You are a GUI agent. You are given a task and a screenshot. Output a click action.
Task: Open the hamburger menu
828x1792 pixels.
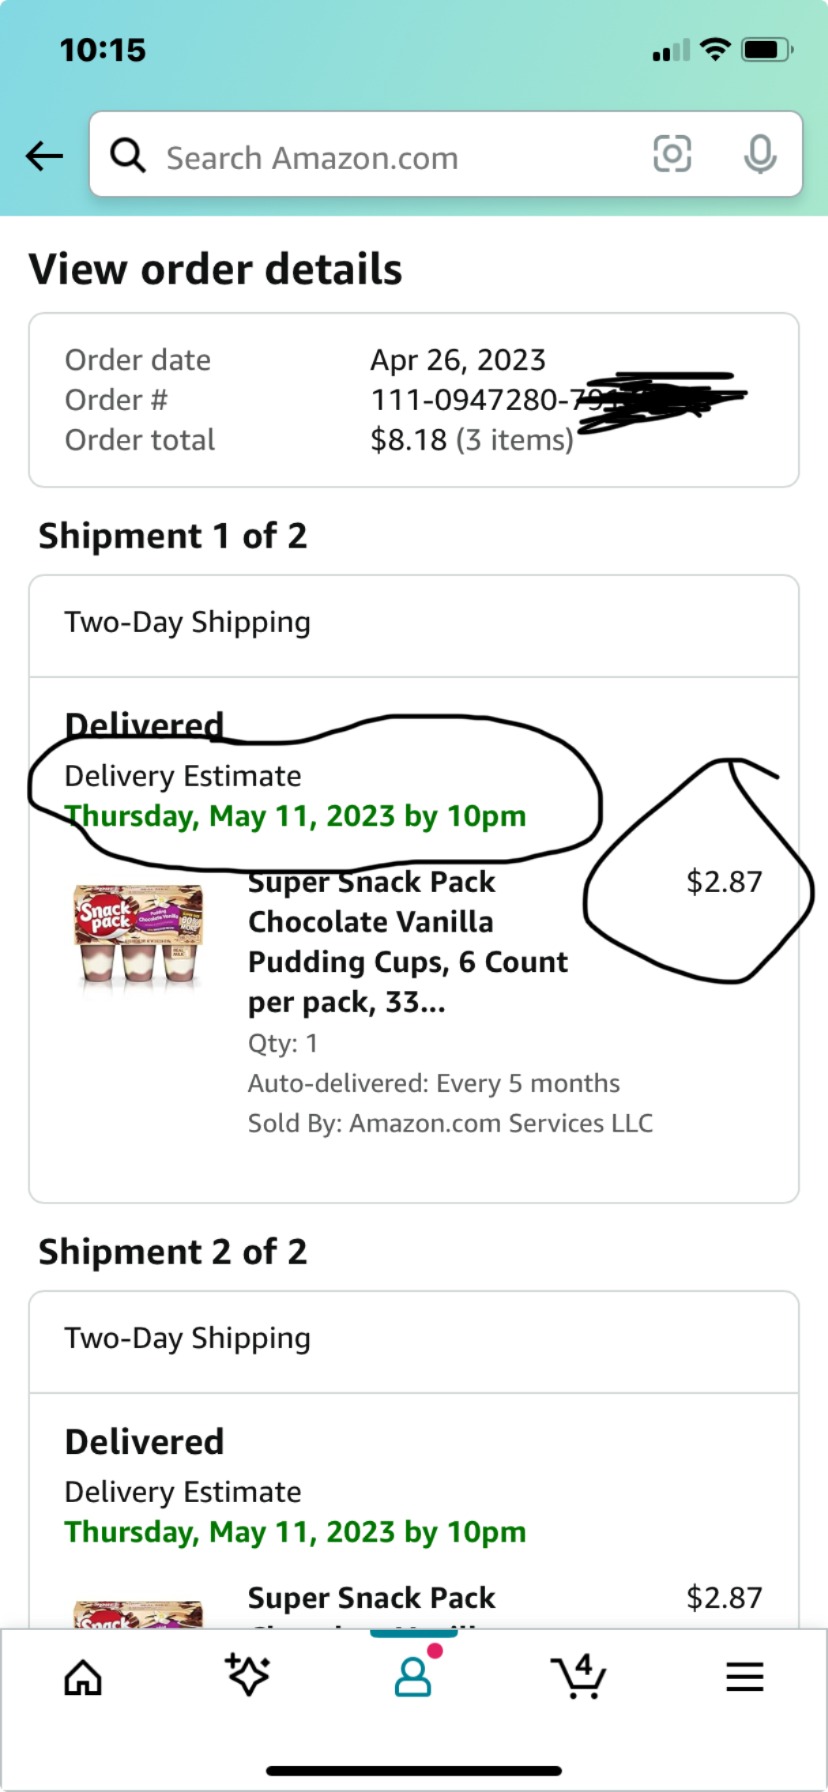coord(744,1677)
